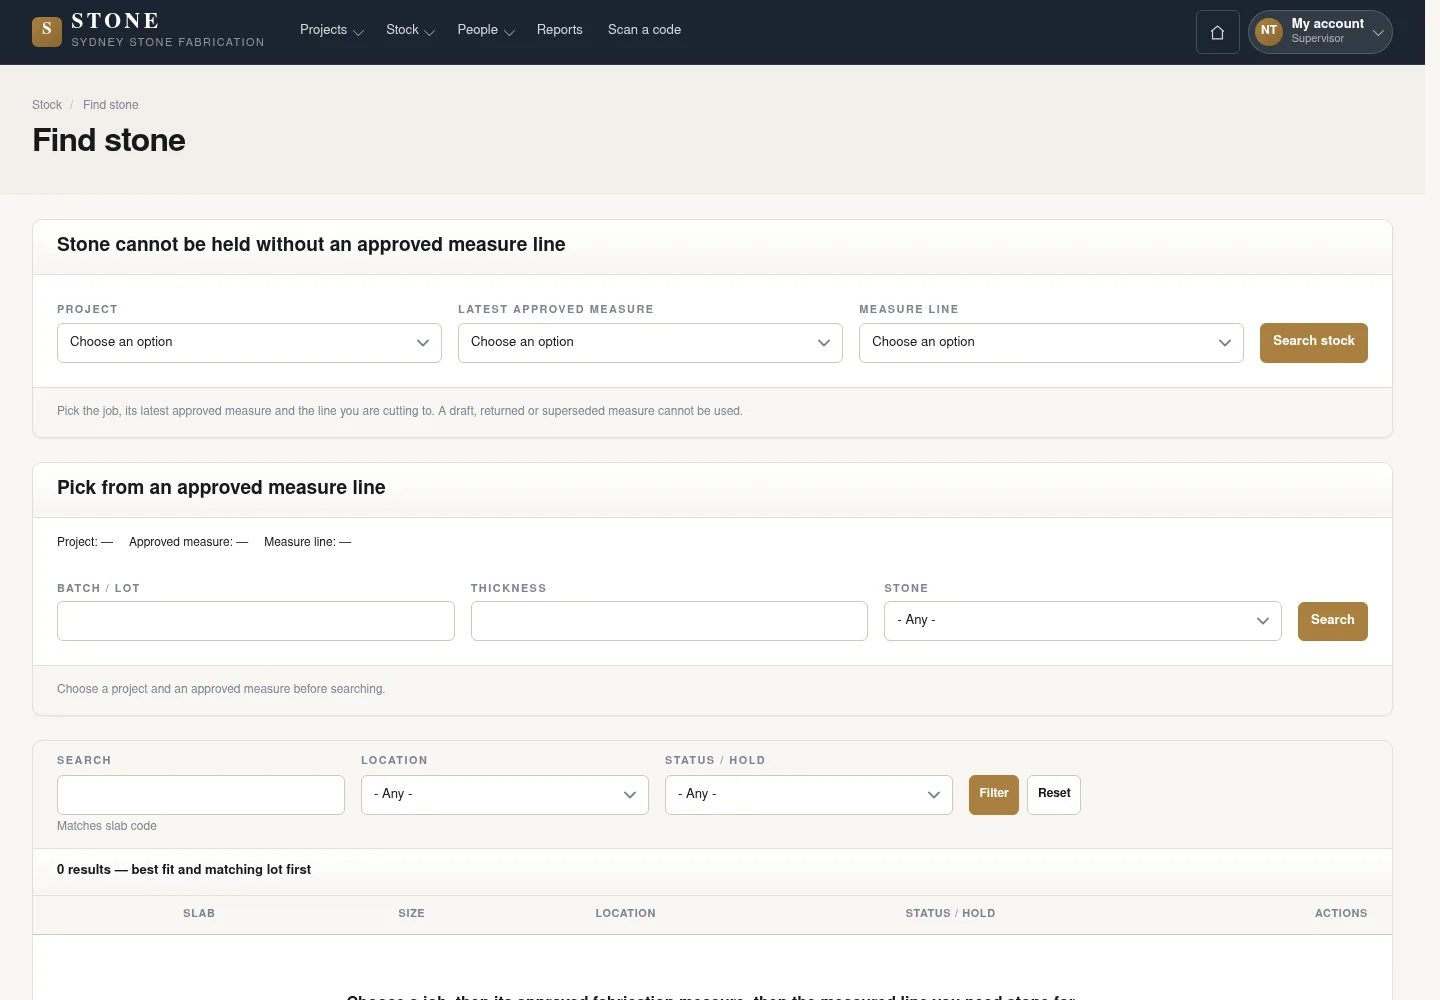
Task: Click the Stock breadcrumb link
Action: coord(47,105)
